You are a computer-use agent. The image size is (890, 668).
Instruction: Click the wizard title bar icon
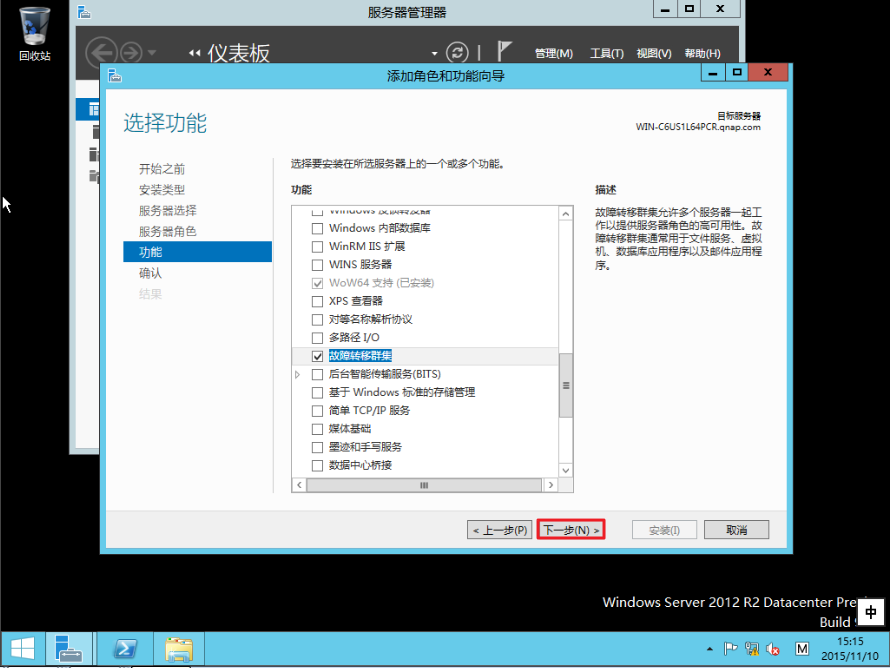[115, 75]
